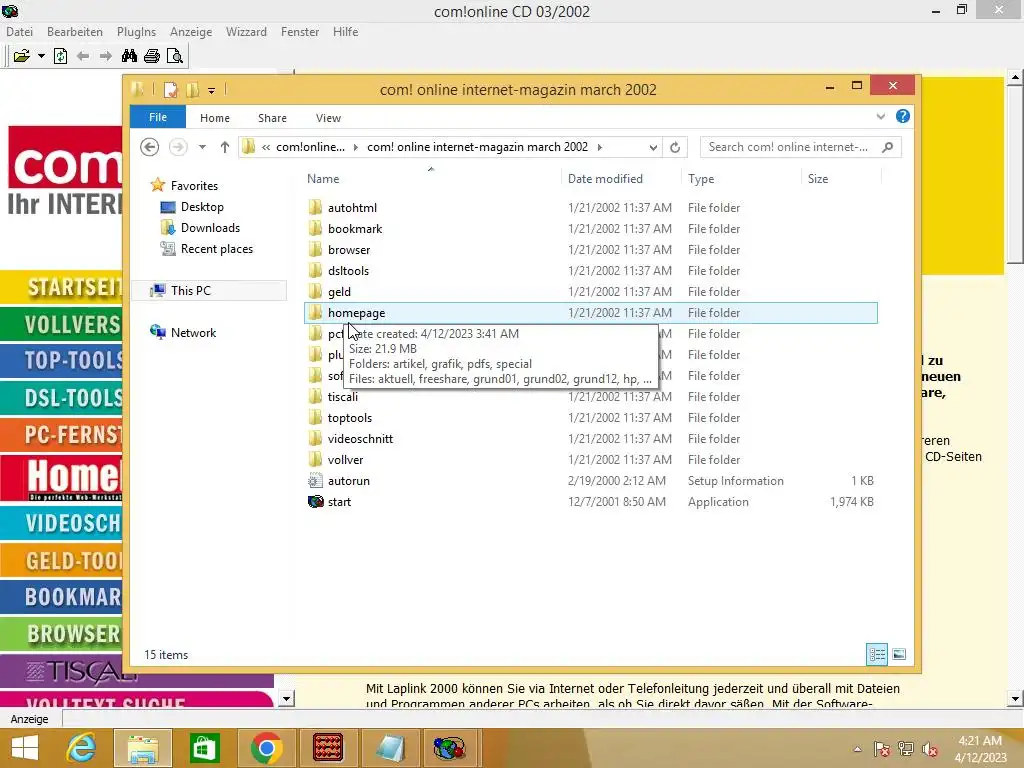Switch to details view layout icon
The width and height of the screenshot is (1024, 768).
point(876,654)
